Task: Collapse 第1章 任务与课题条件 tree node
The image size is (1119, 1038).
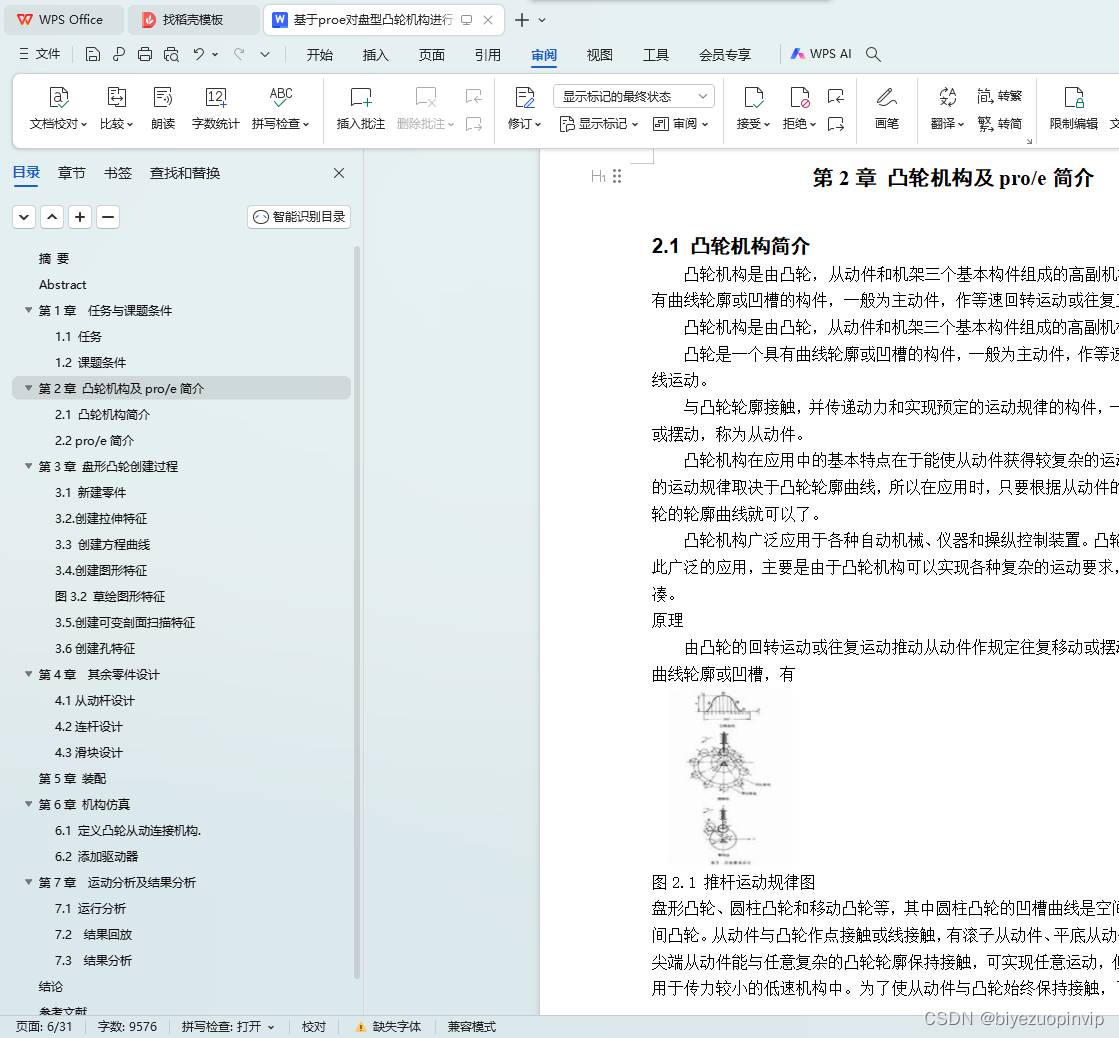Action: [x=29, y=310]
